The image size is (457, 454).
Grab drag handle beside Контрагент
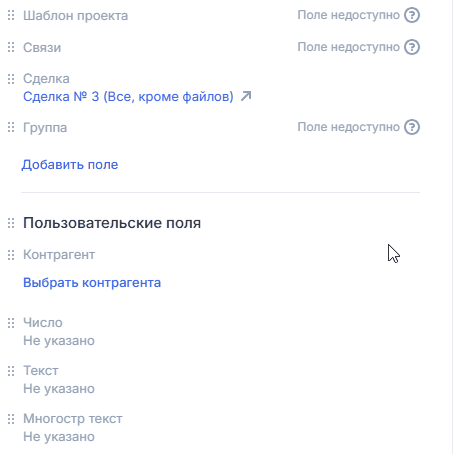11,255
